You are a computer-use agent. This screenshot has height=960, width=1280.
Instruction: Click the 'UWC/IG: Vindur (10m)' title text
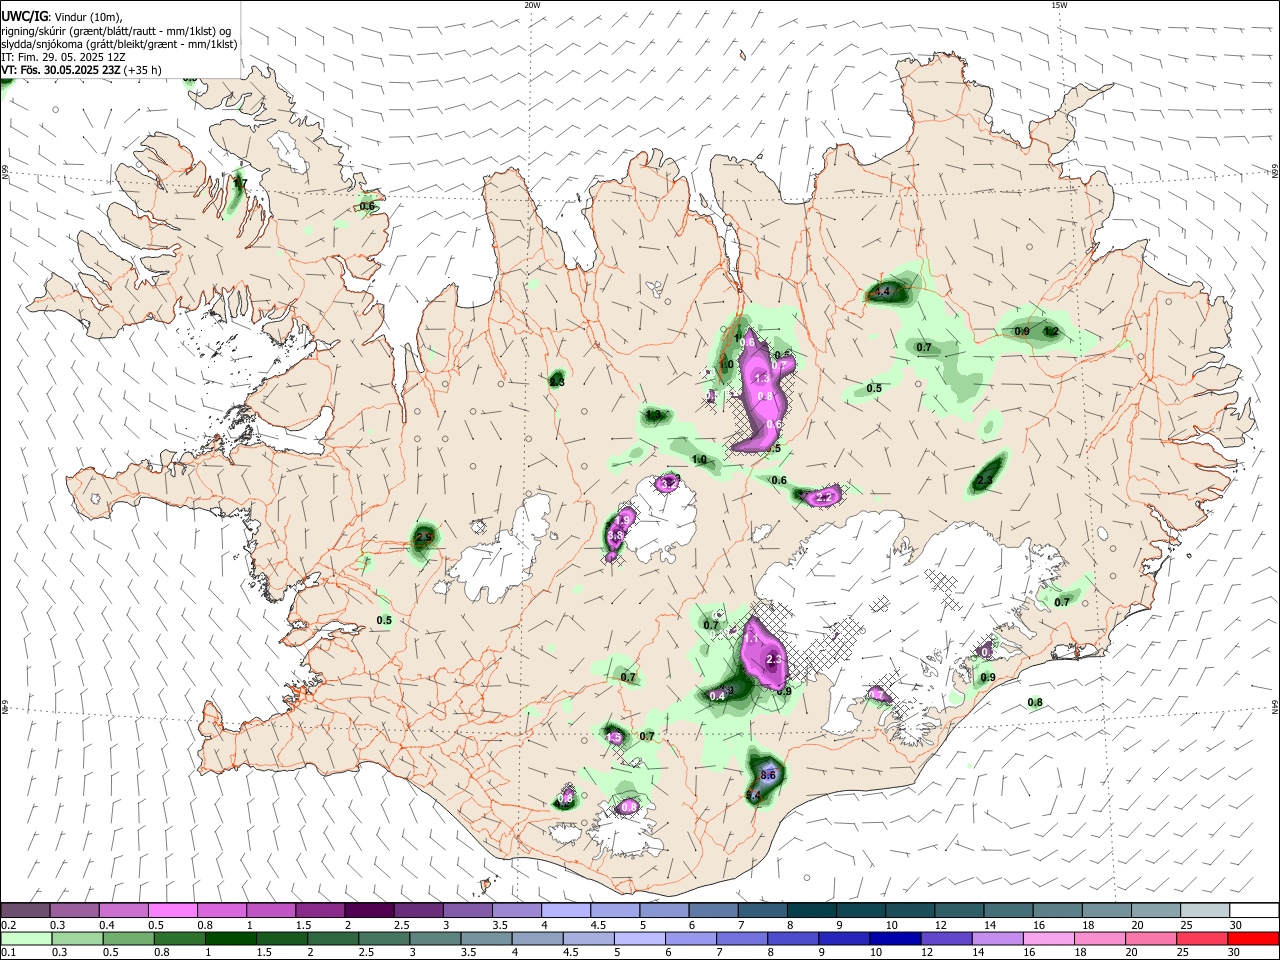pyautogui.click(x=62, y=16)
